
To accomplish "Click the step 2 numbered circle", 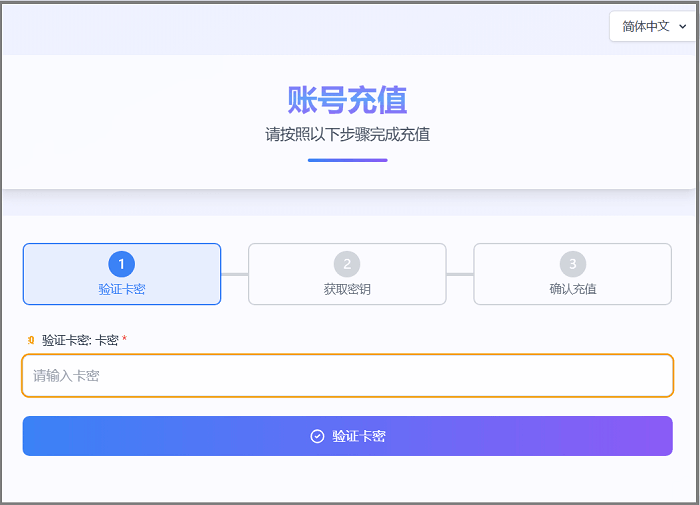I will pyautogui.click(x=347, y=264).
